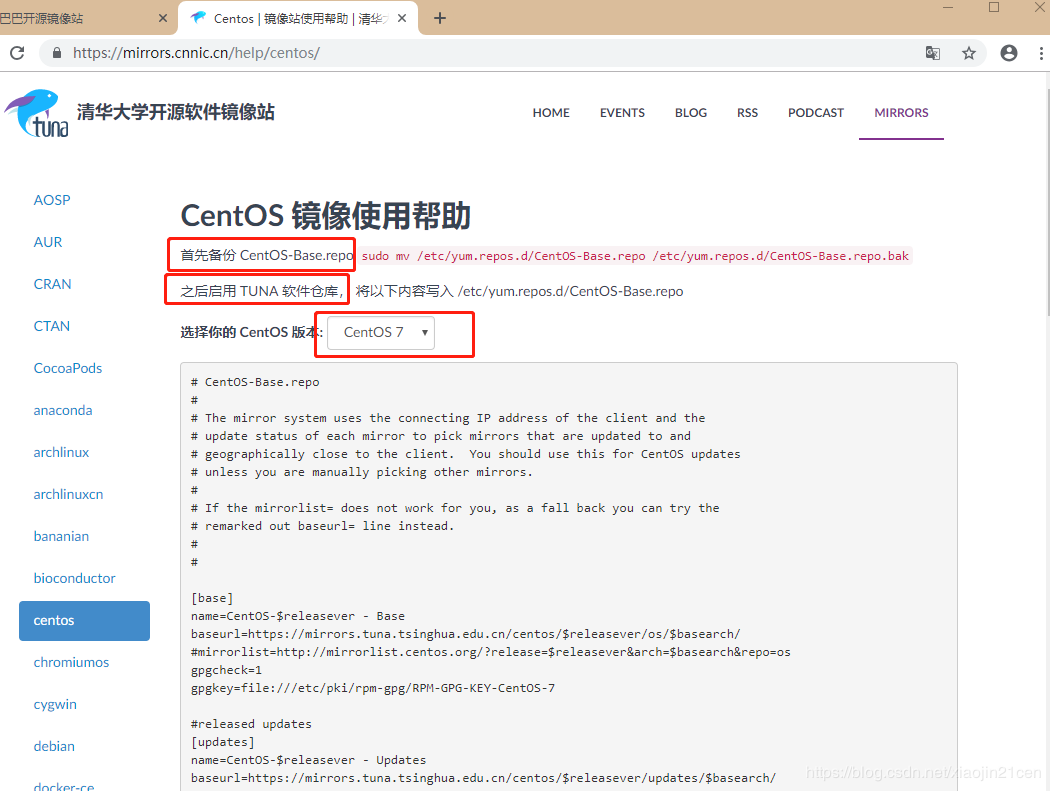Go to the HOME navigation item
Screen dimensions: 1050x791
(x=551, y=113)
